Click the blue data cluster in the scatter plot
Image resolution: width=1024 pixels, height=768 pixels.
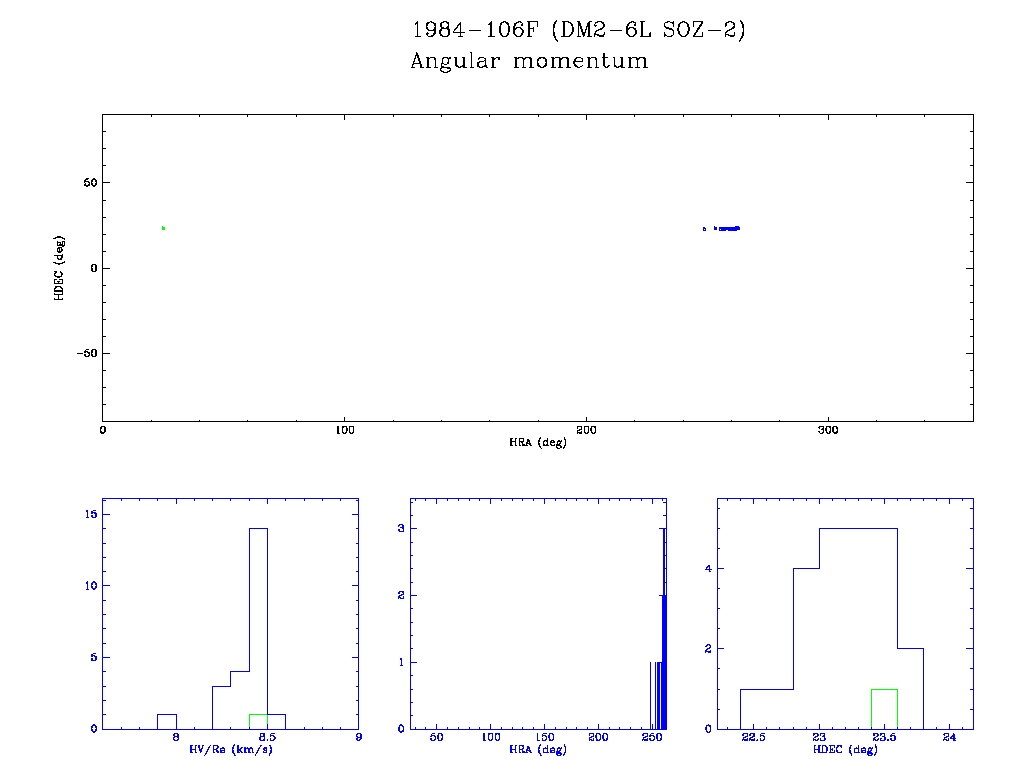727,228
